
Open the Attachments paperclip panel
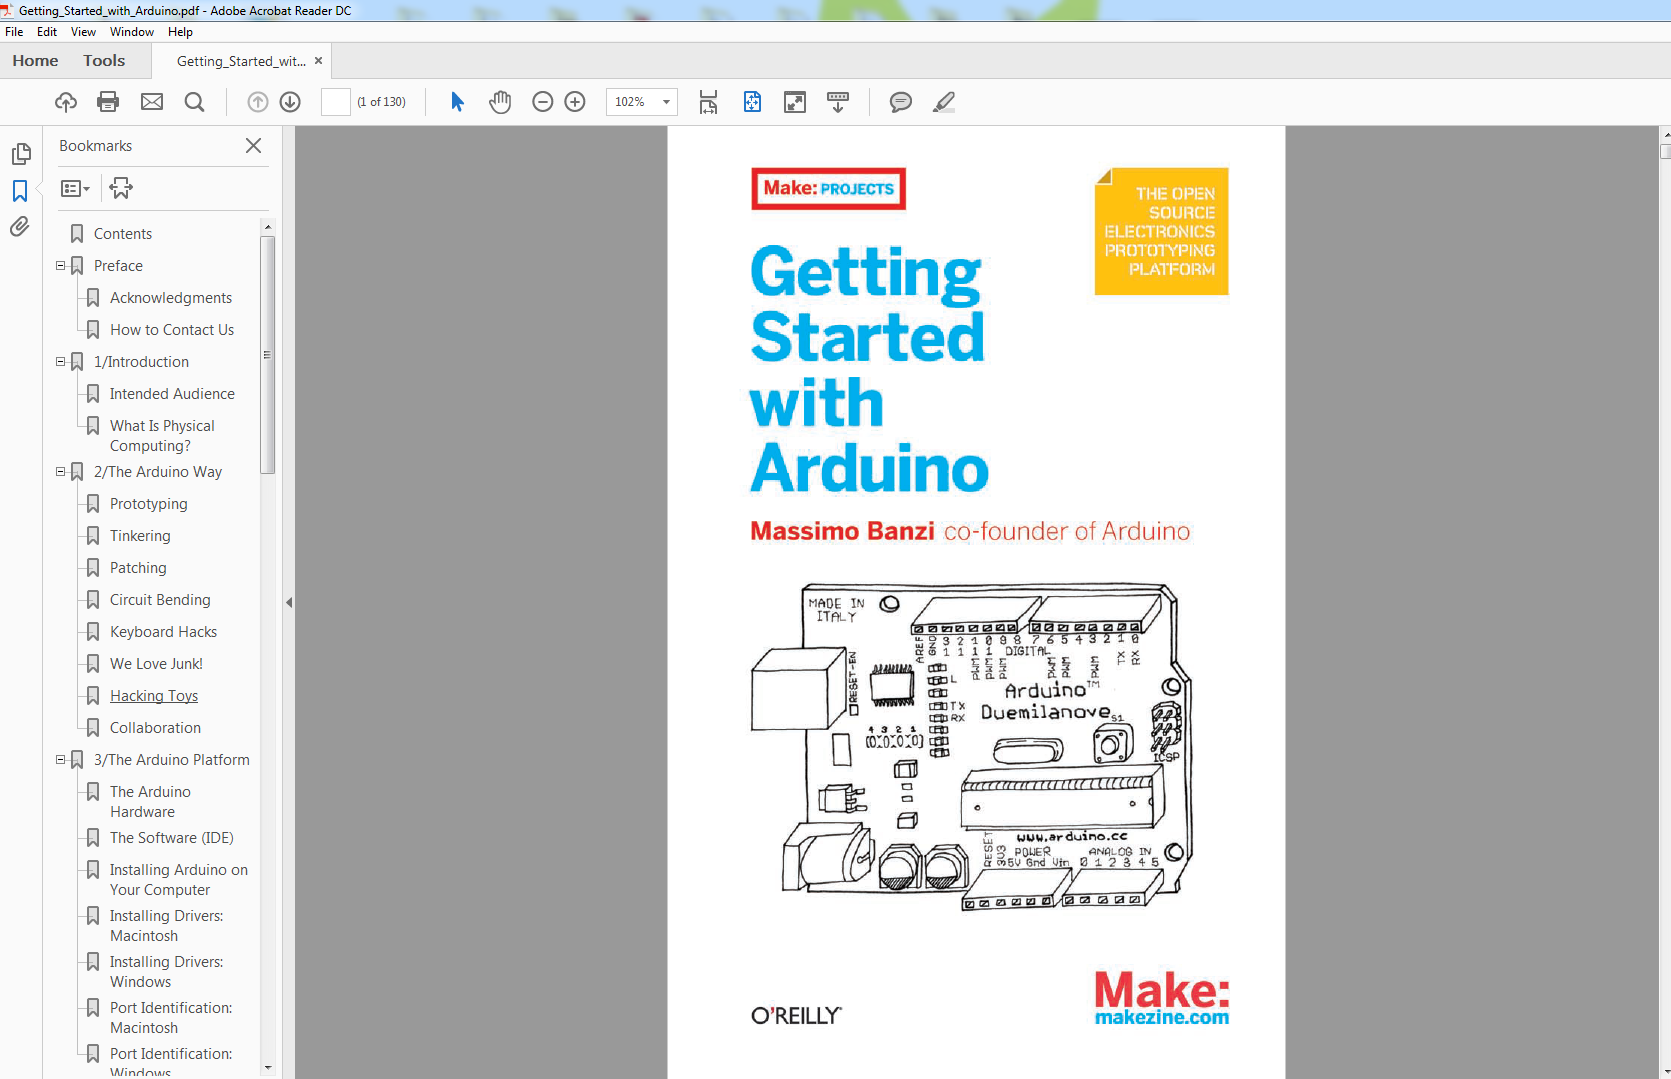click(x=20, y=227)
